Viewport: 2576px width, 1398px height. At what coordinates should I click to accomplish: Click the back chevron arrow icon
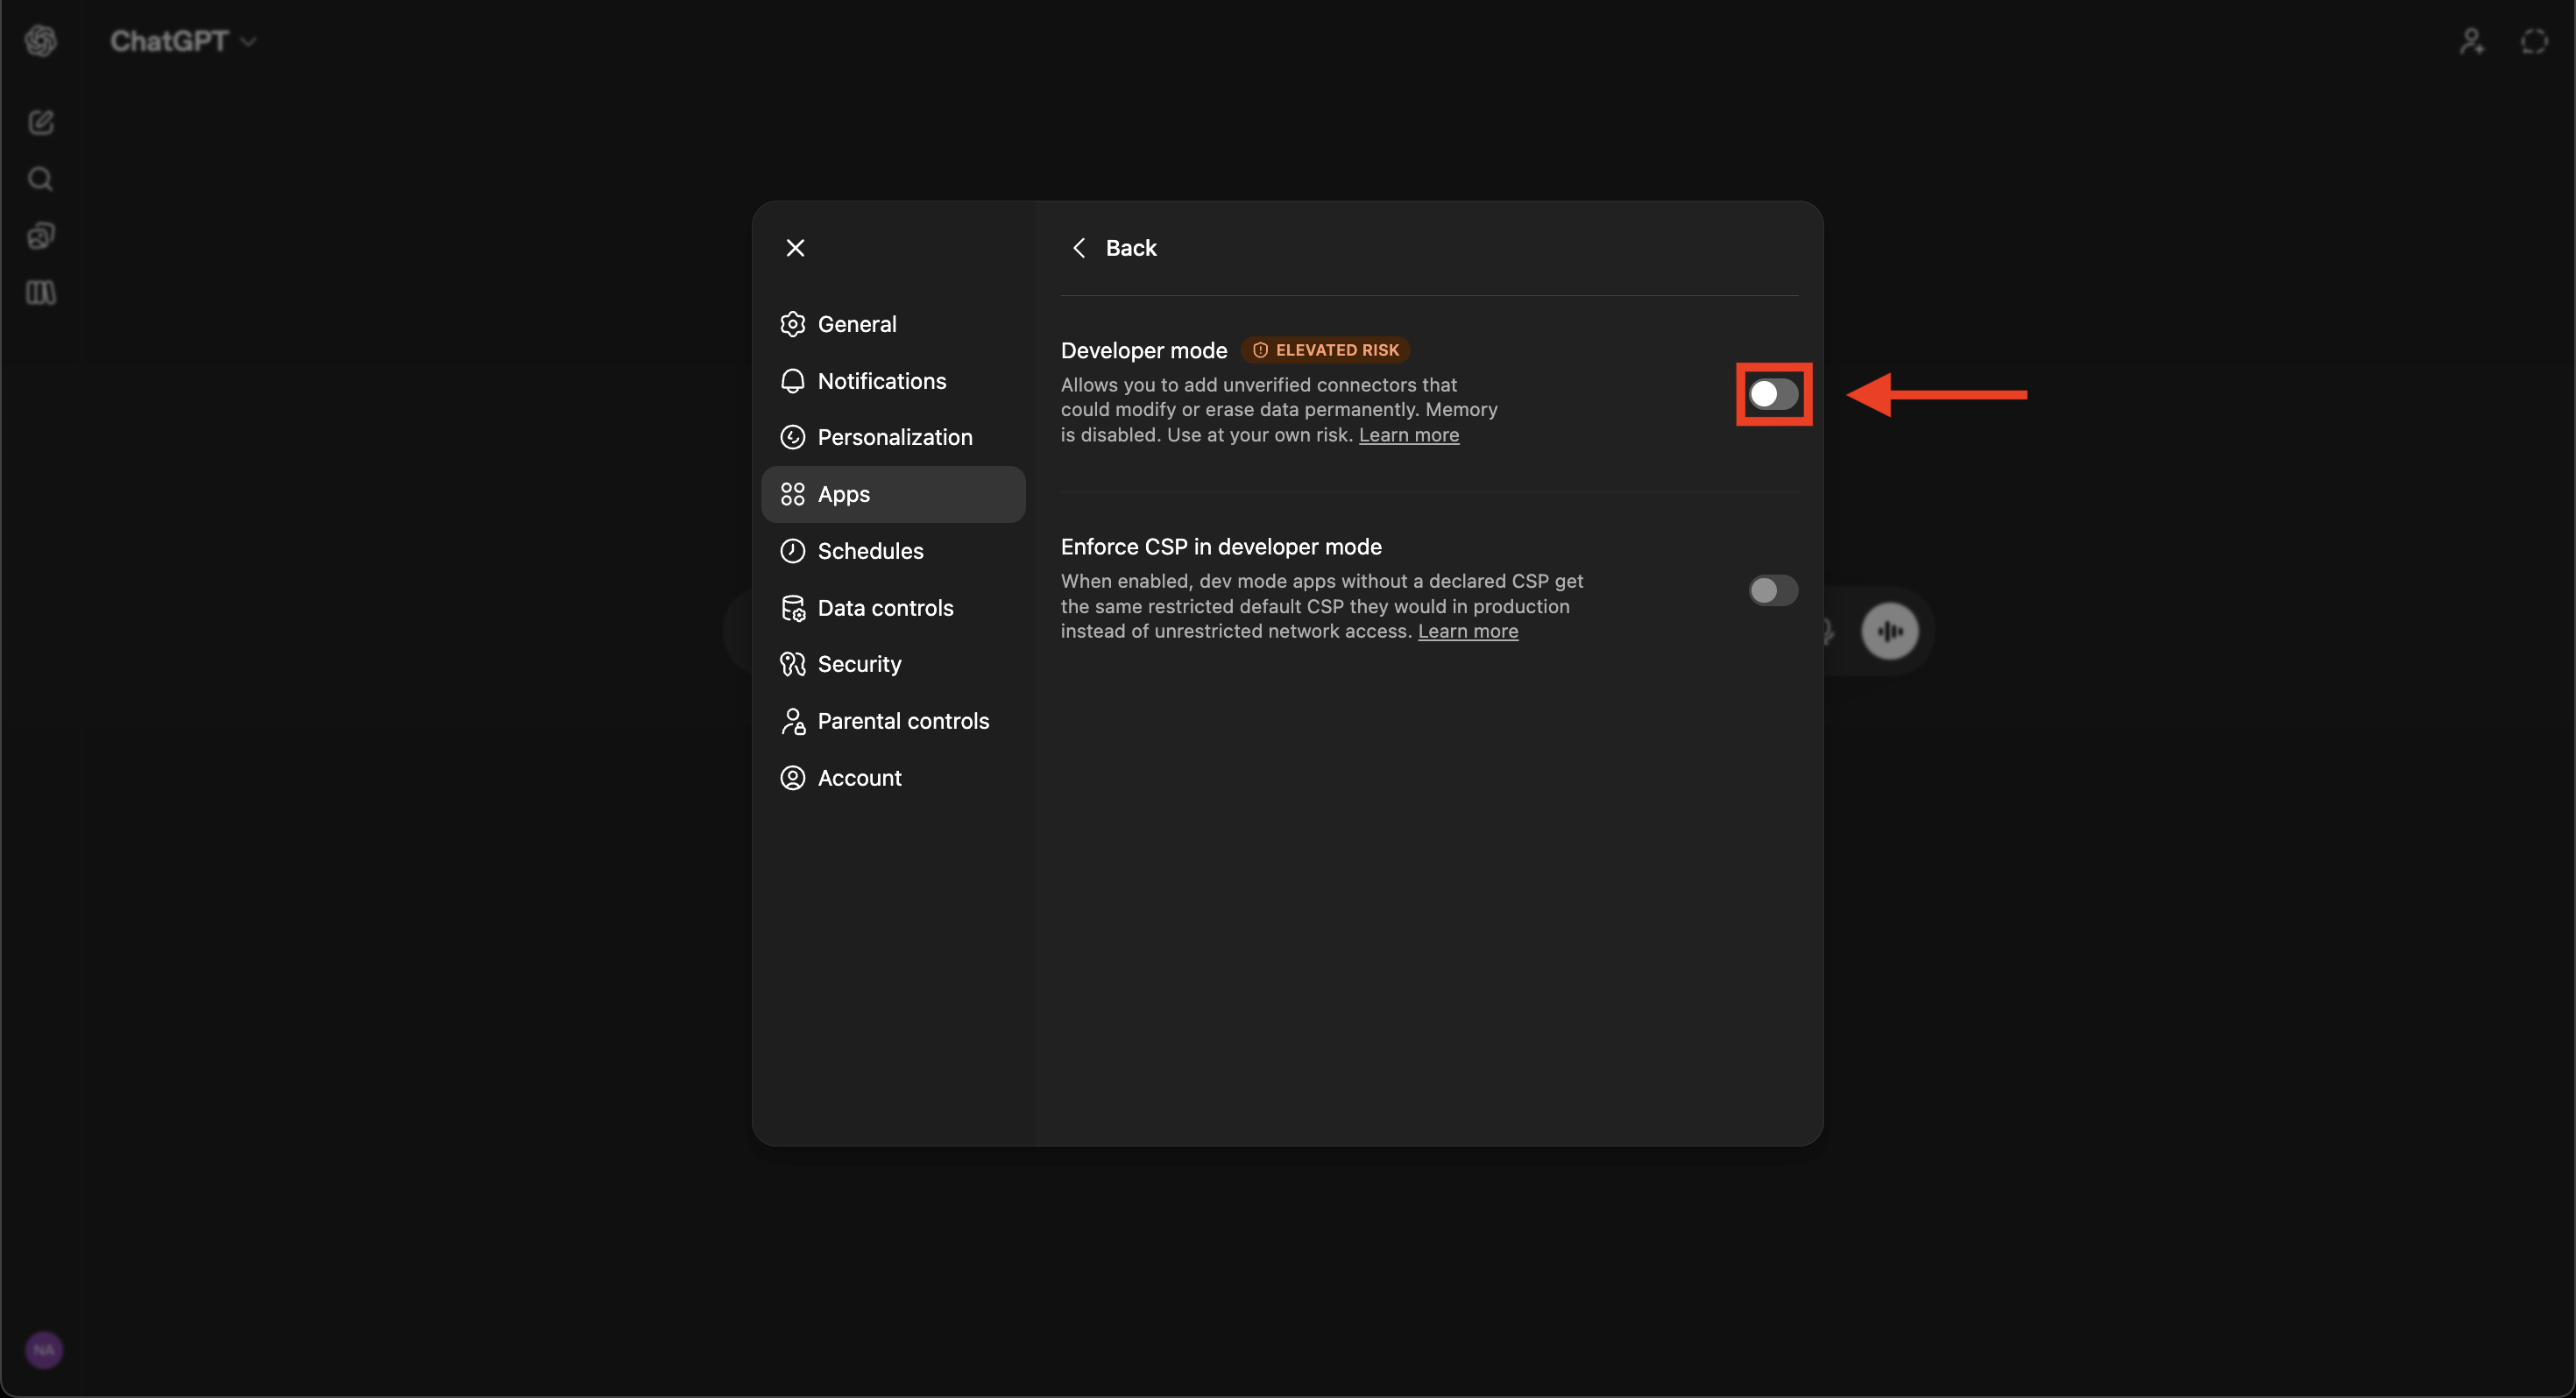pyautogui.click(x=1079, y=247)
